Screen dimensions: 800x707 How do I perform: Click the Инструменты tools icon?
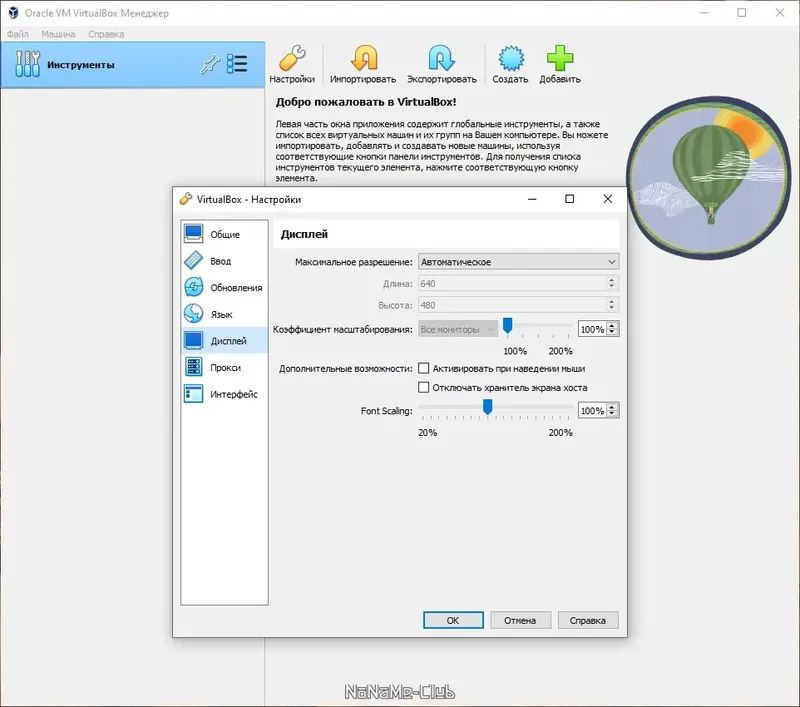(27, 64)
